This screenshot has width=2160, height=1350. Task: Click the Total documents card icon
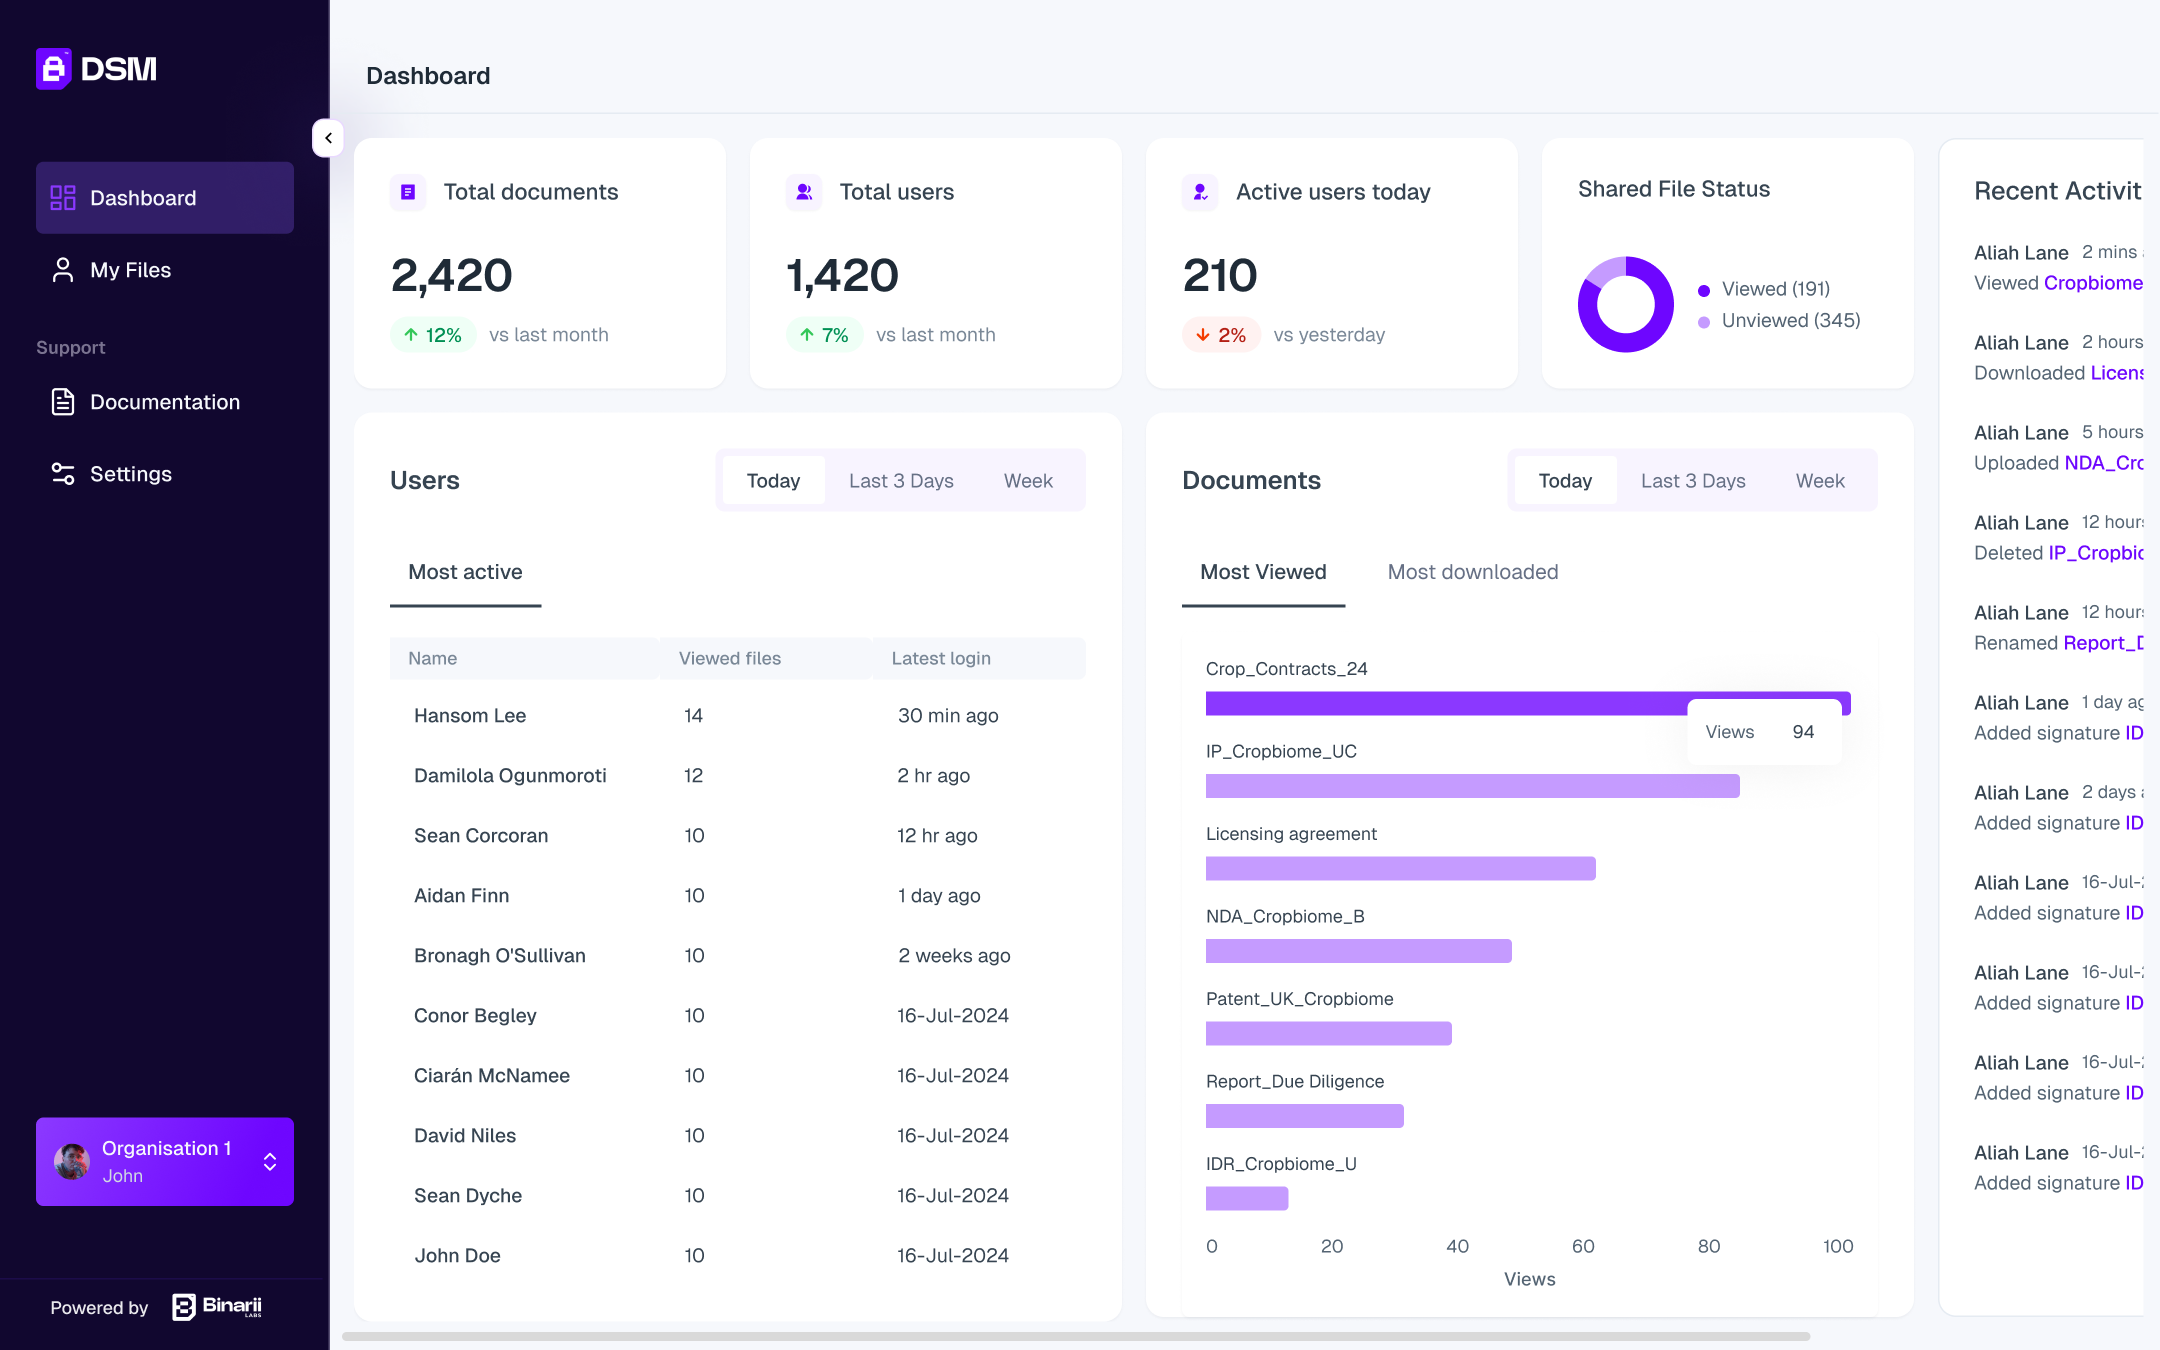(408, 192)
